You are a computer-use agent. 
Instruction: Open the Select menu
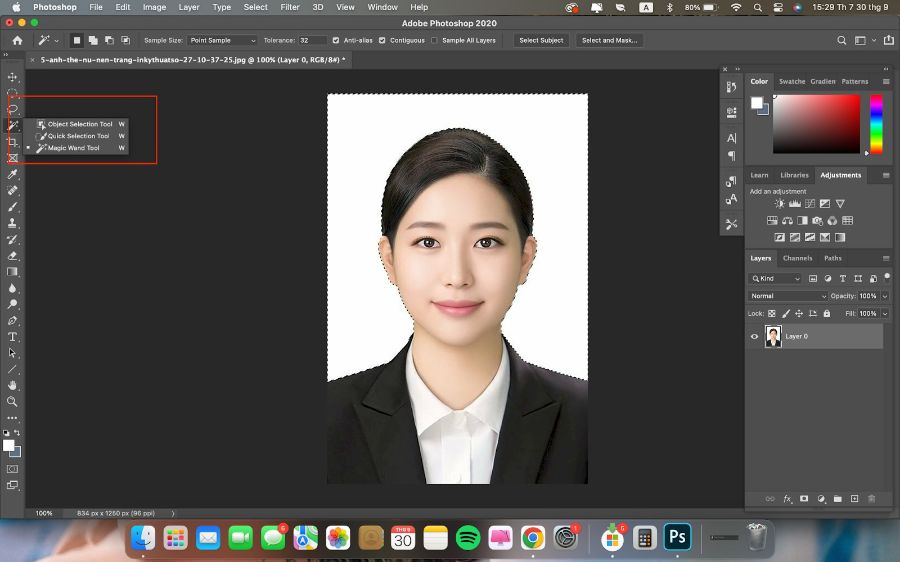[x=255, y=7]
